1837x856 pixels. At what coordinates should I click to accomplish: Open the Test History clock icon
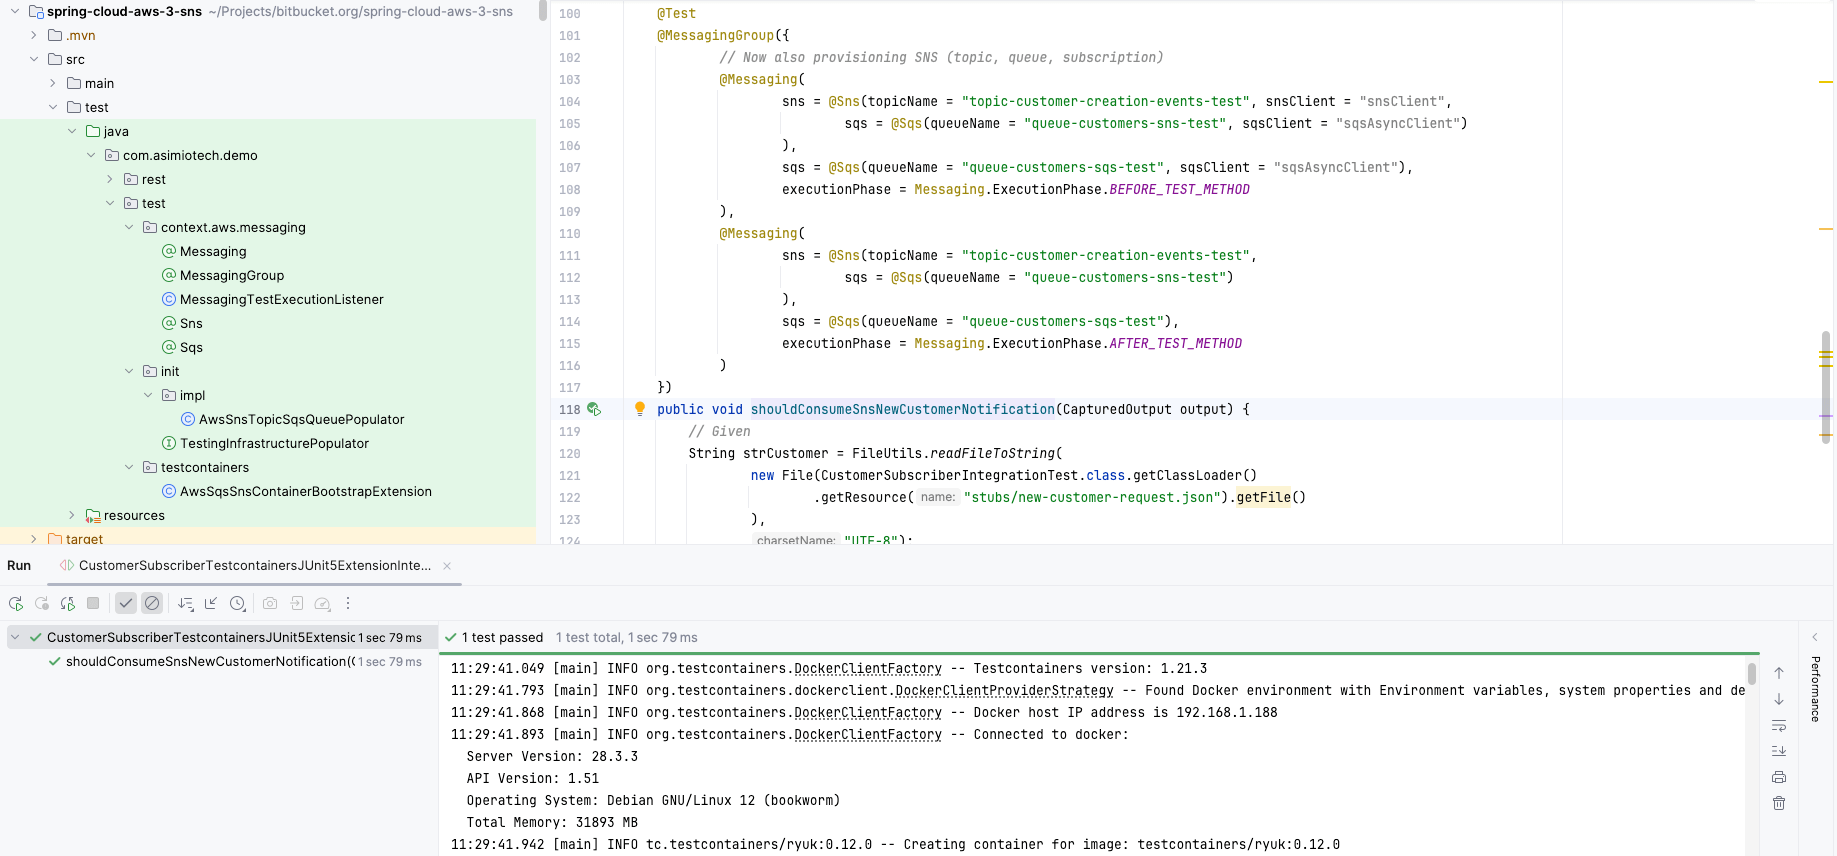coord(237,604)
